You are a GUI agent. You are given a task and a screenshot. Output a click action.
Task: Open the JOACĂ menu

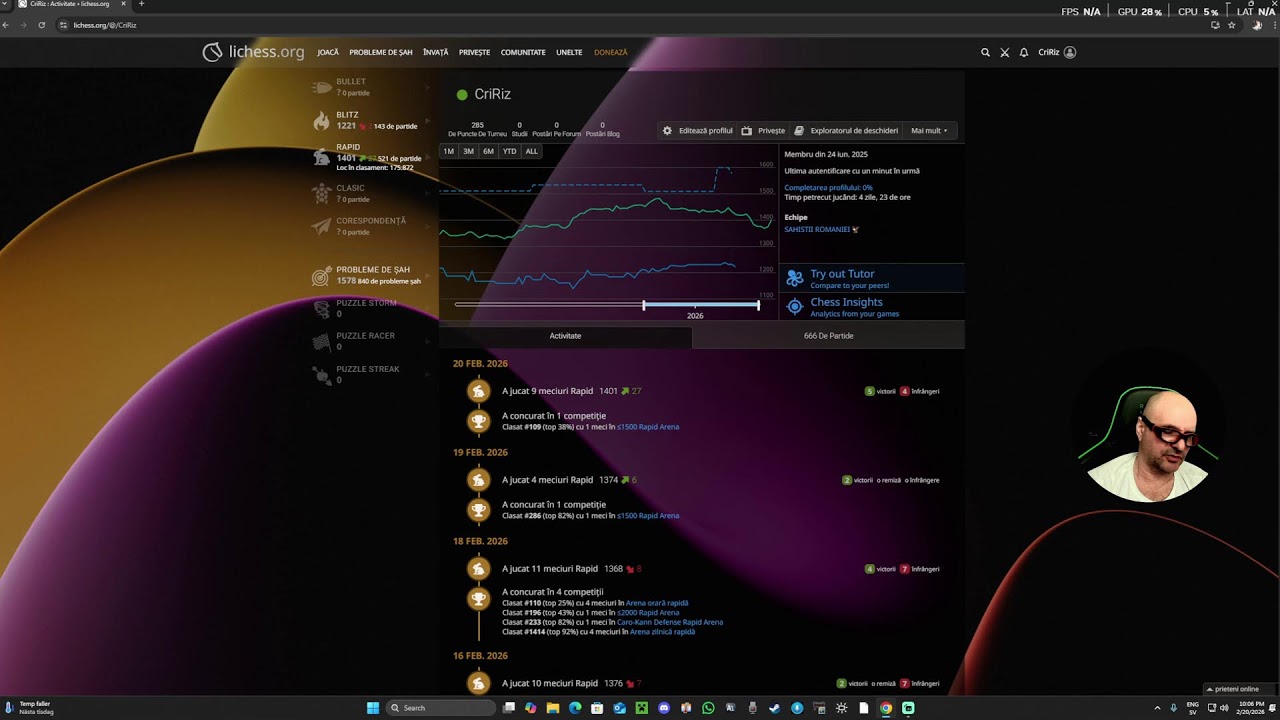point(328,52)
